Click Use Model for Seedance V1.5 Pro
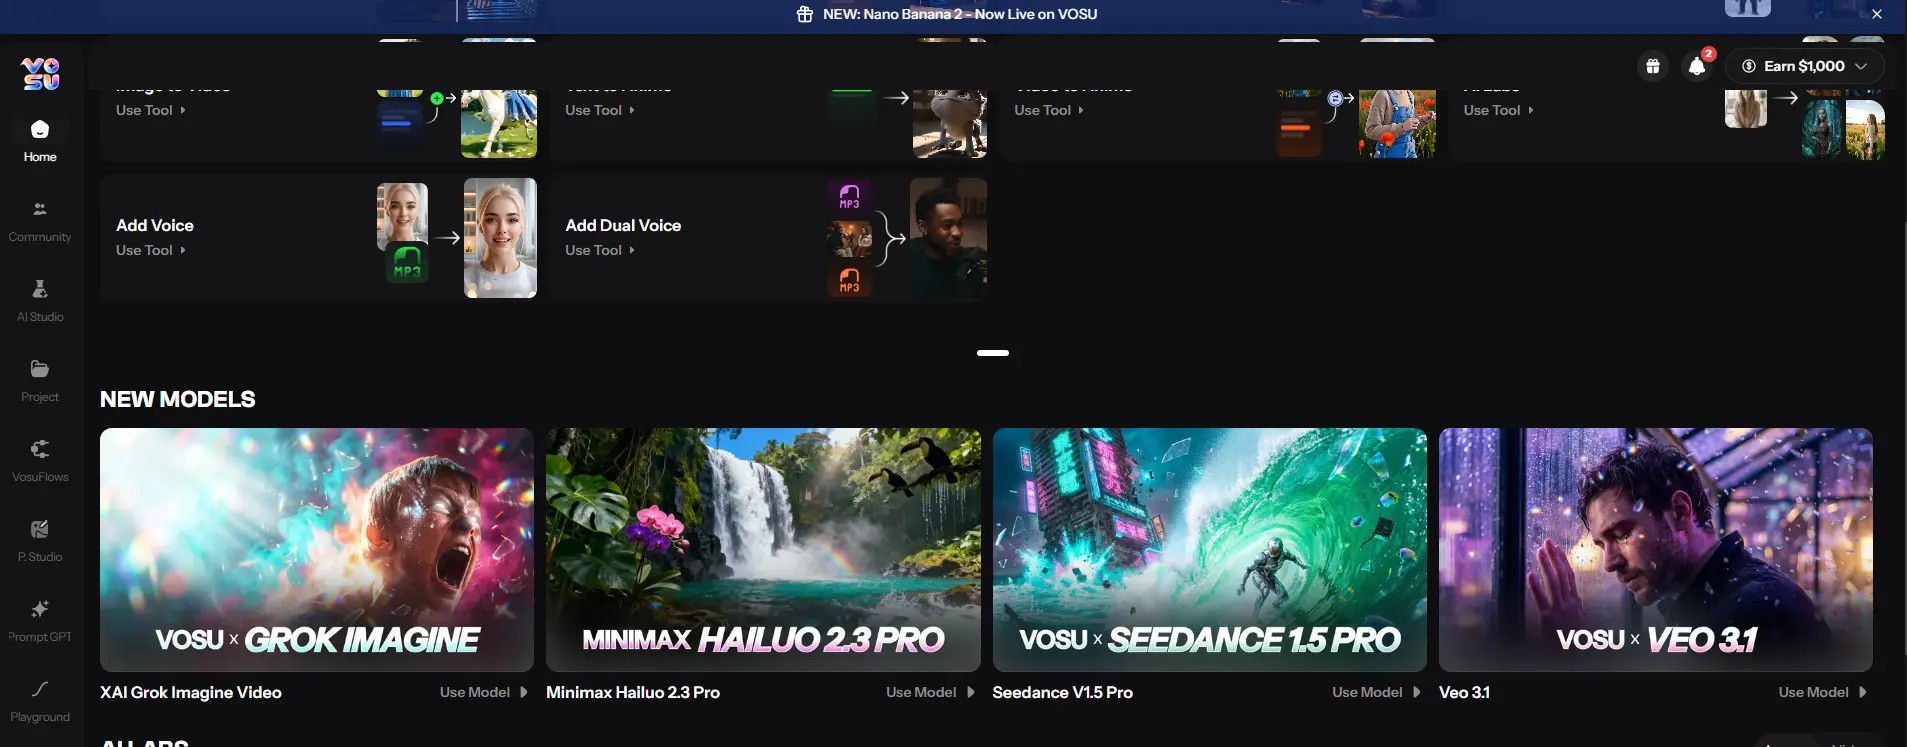Viewport: 1907px width, 747px height. coord(1376,692)
